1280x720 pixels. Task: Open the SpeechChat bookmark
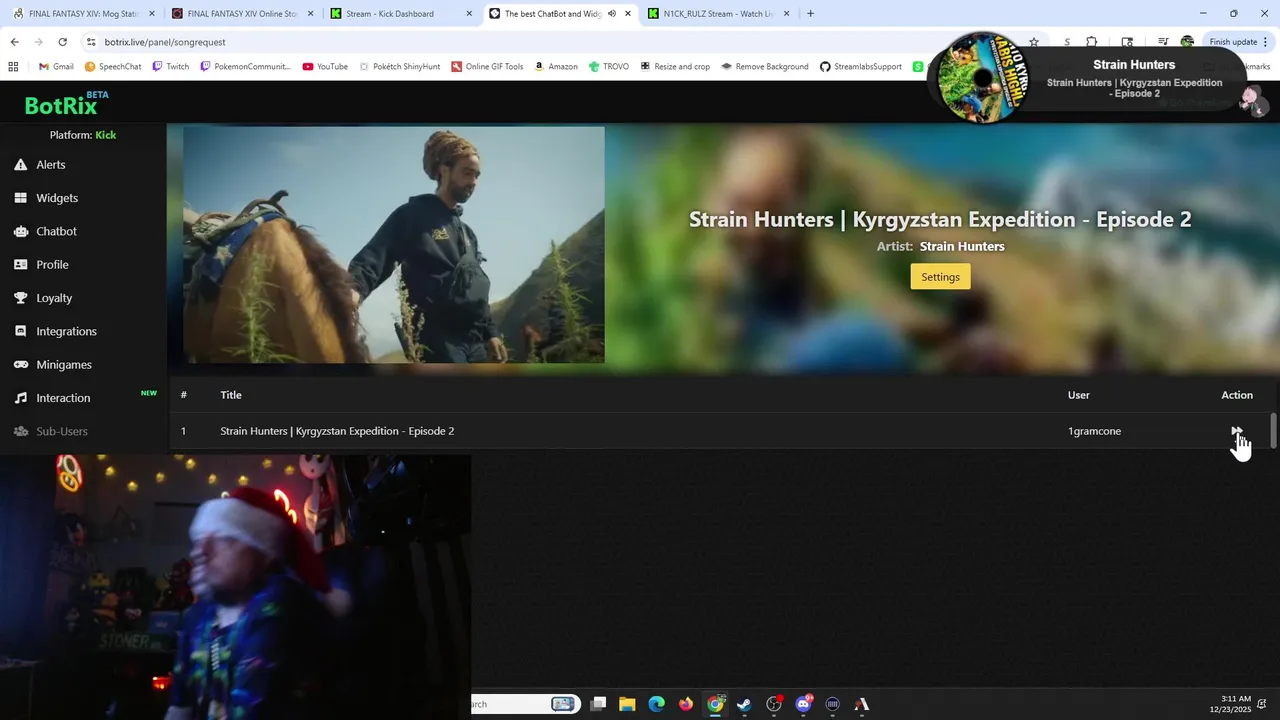(113, 67)
